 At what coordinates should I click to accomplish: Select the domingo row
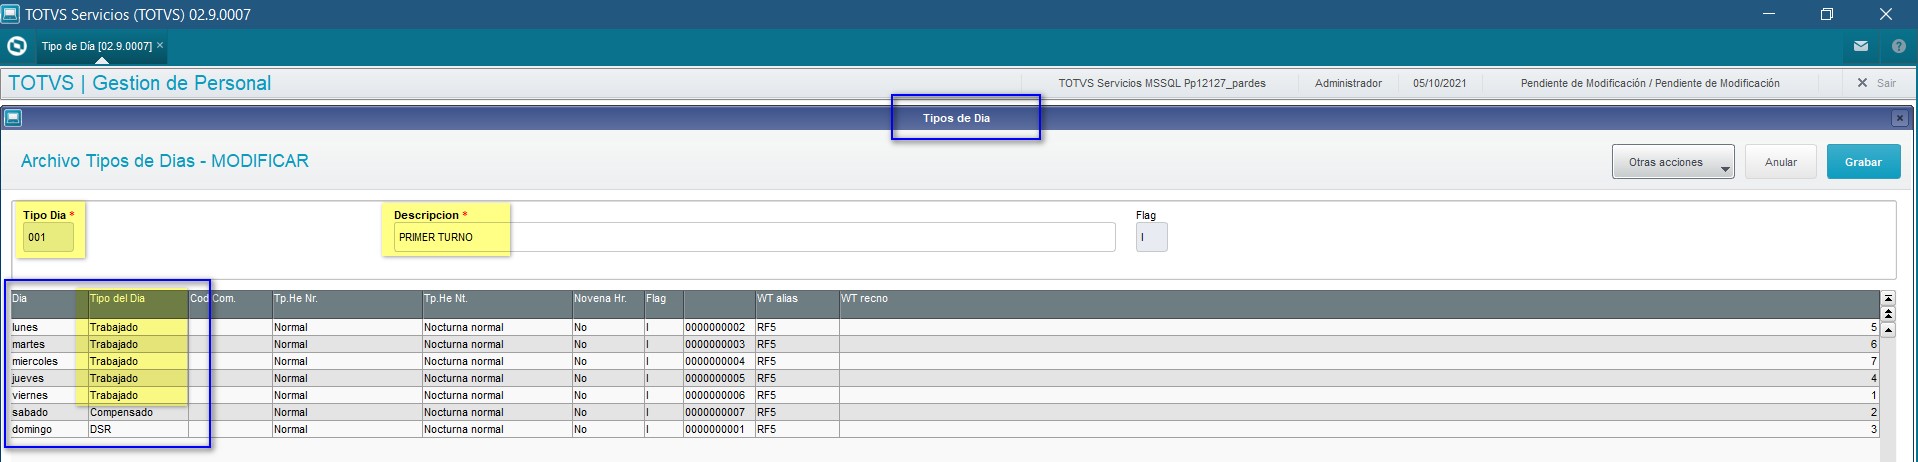[944, 429]
